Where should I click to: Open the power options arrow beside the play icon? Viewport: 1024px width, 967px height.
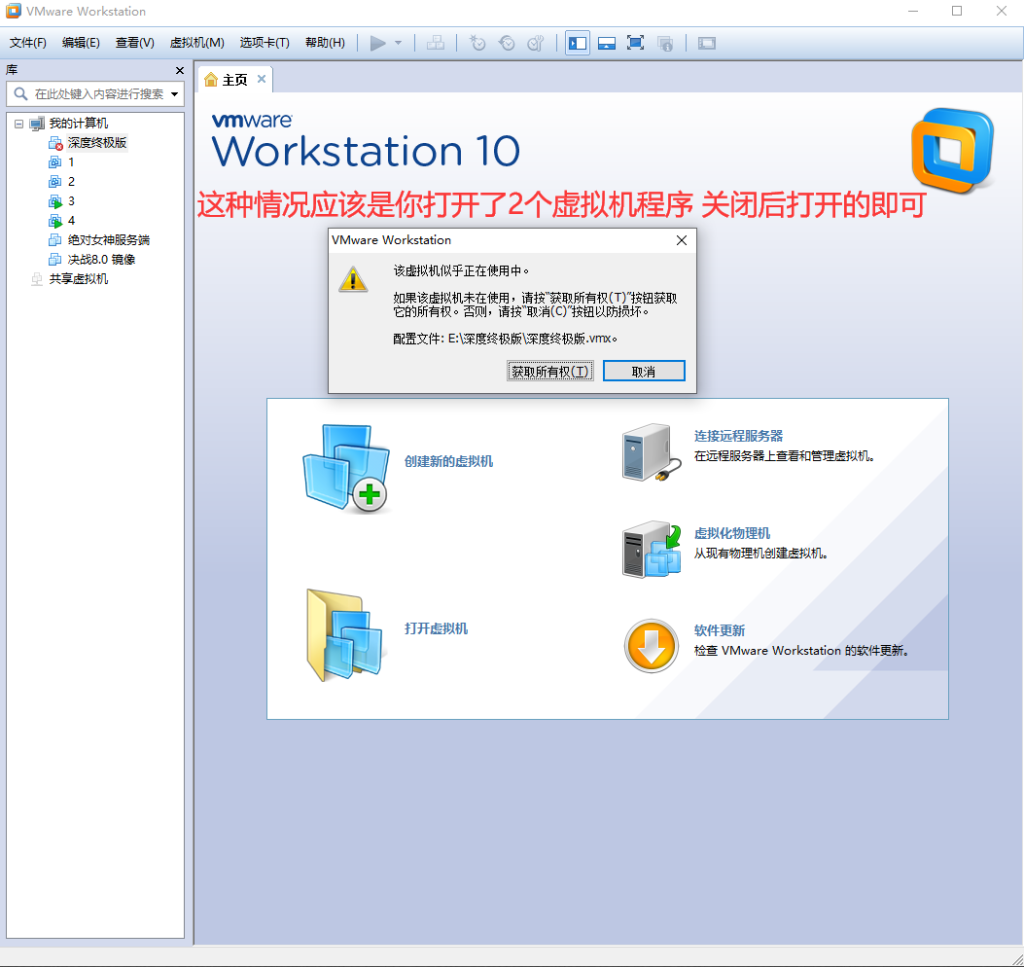[x=398, y=43]
